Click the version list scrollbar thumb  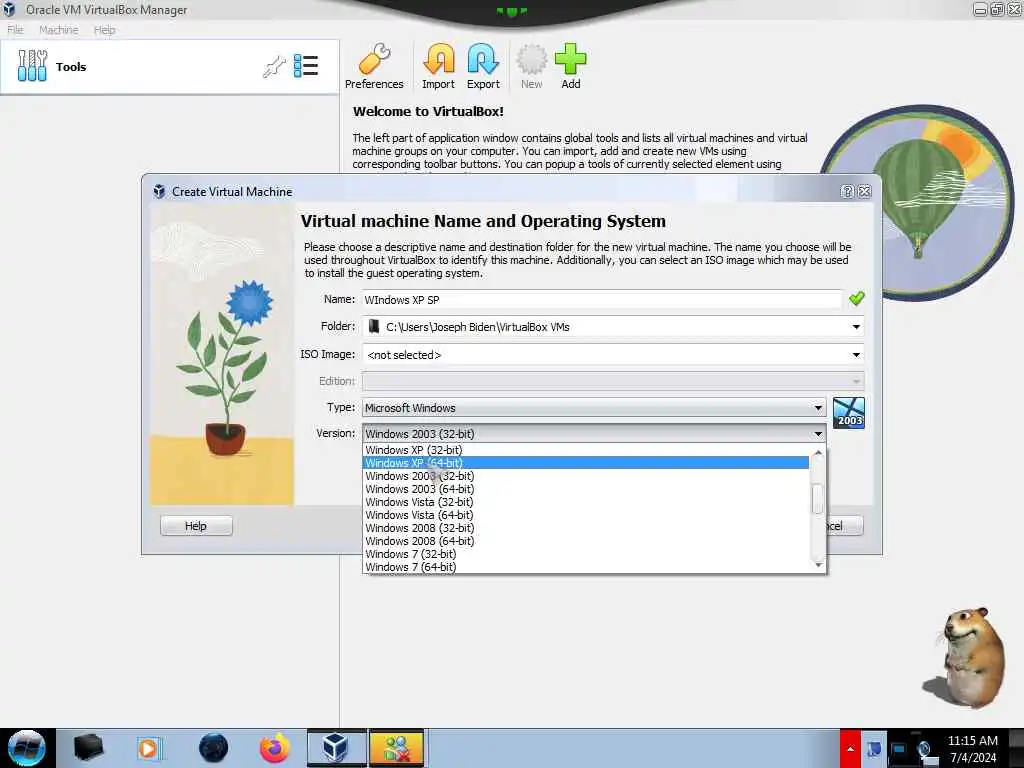pyautogui.click(x=818, y=499)
